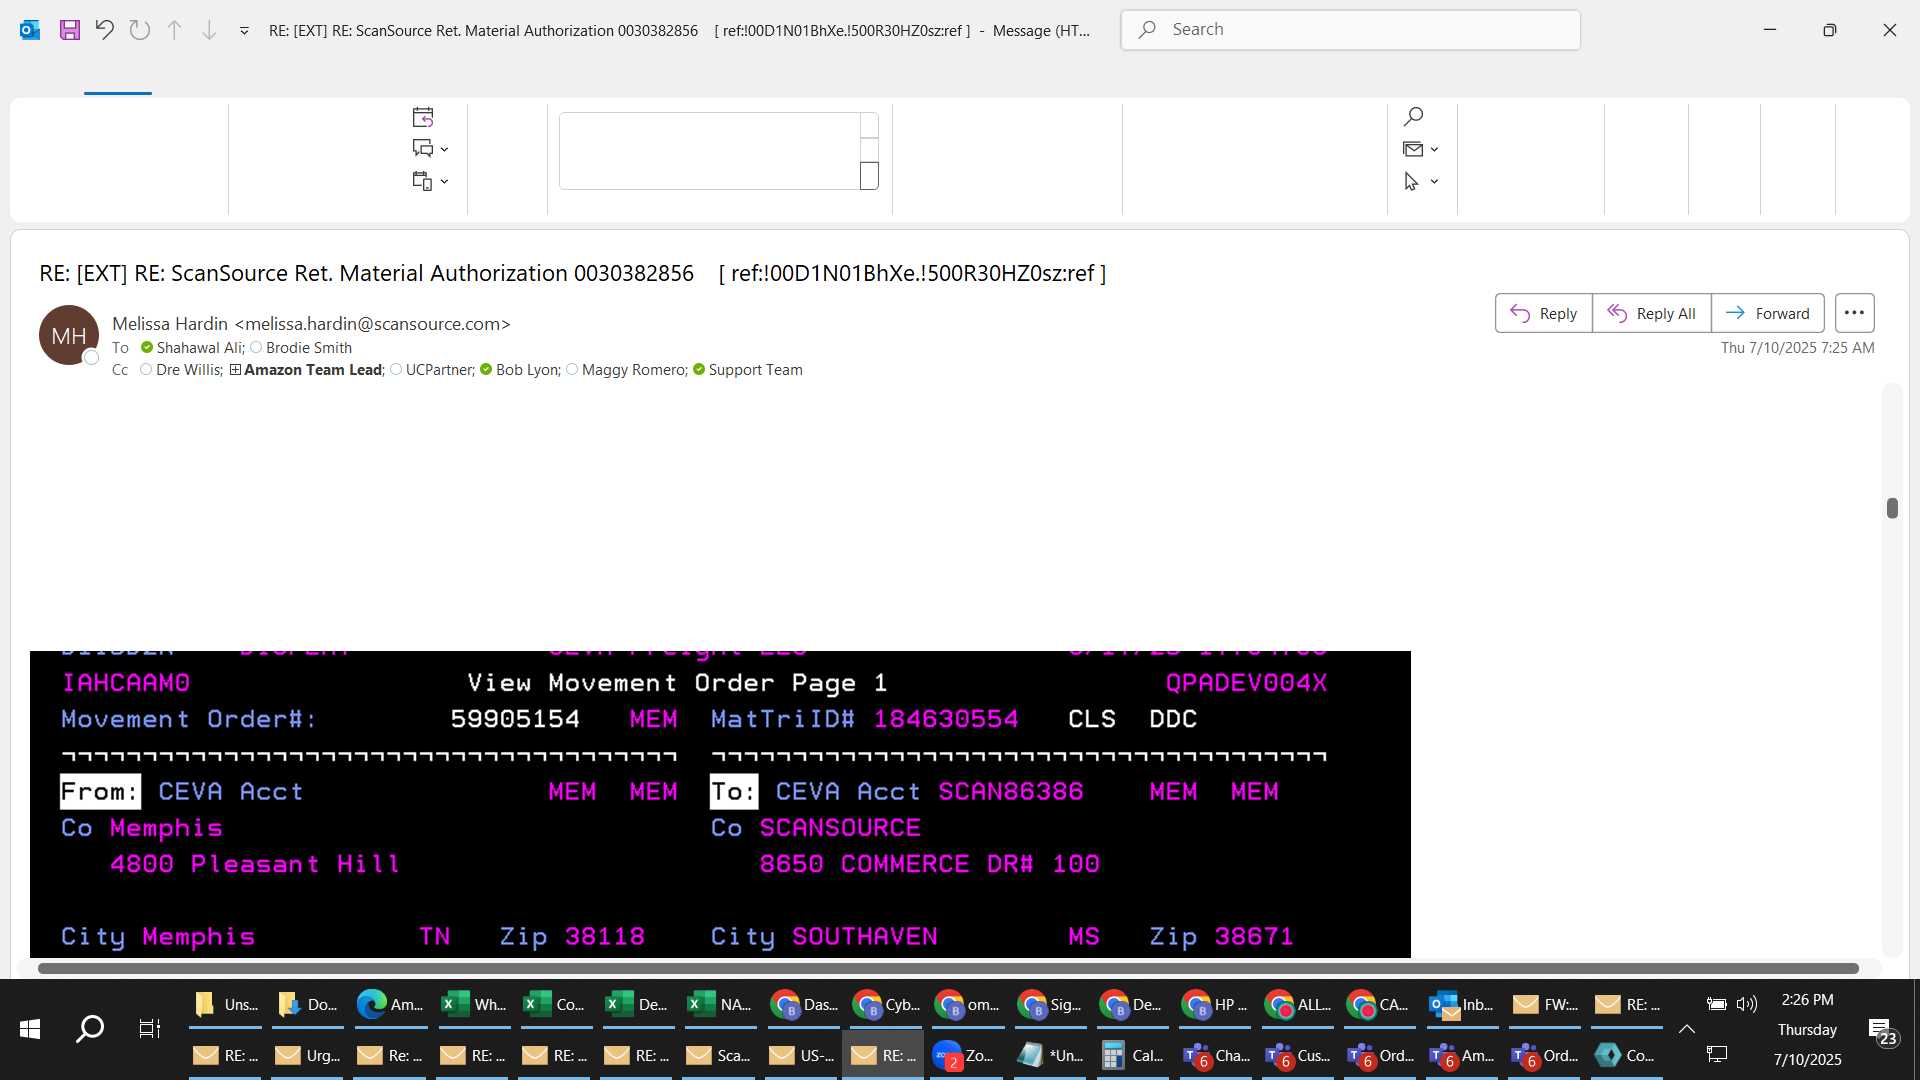Switch to Chrome window 'Cyb...' in taskbar

click(x=886, y=1004)
